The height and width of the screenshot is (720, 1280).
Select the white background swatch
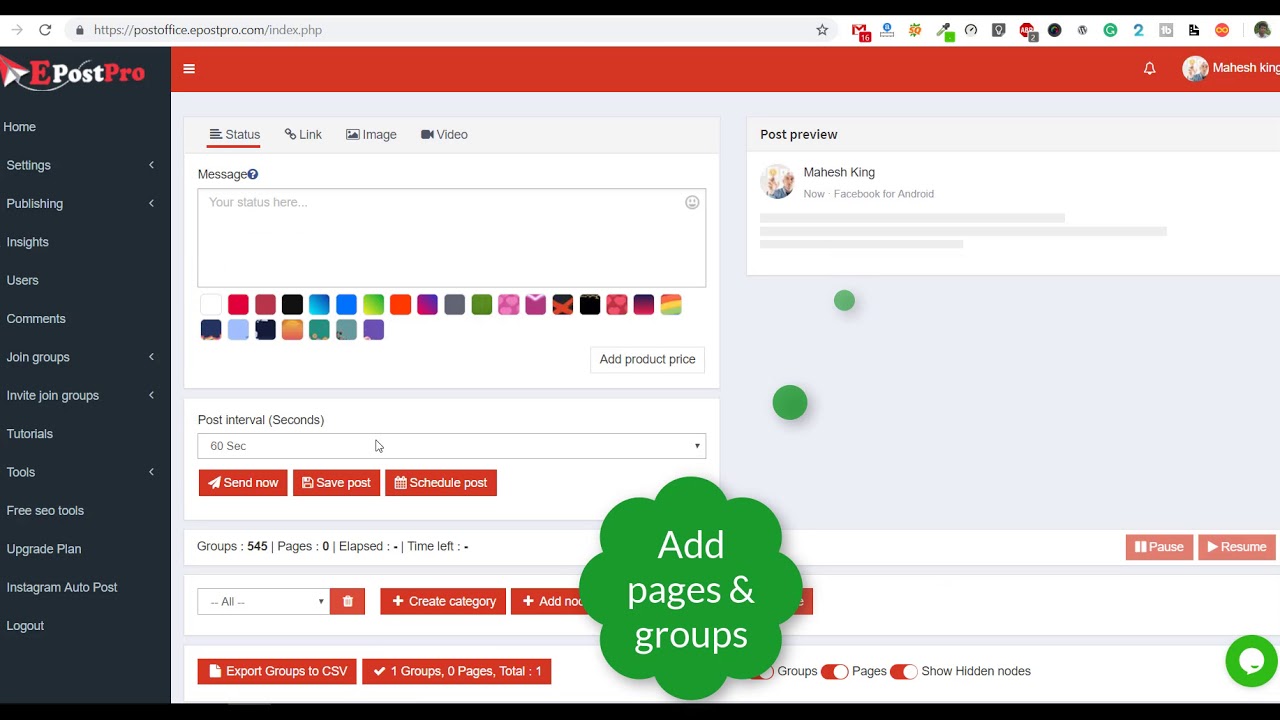211,305
